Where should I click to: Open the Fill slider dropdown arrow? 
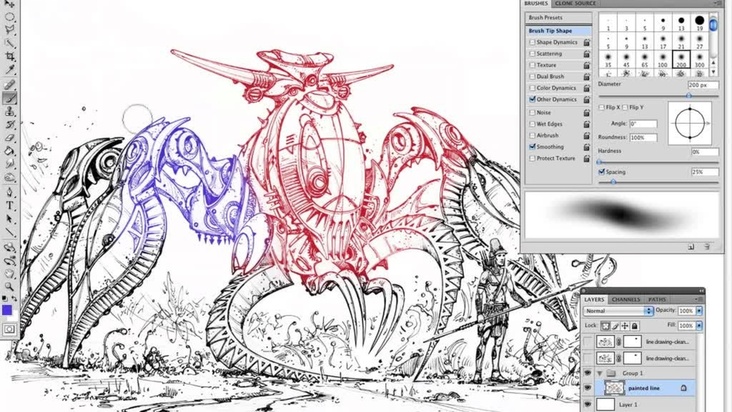tap(699, 326)
